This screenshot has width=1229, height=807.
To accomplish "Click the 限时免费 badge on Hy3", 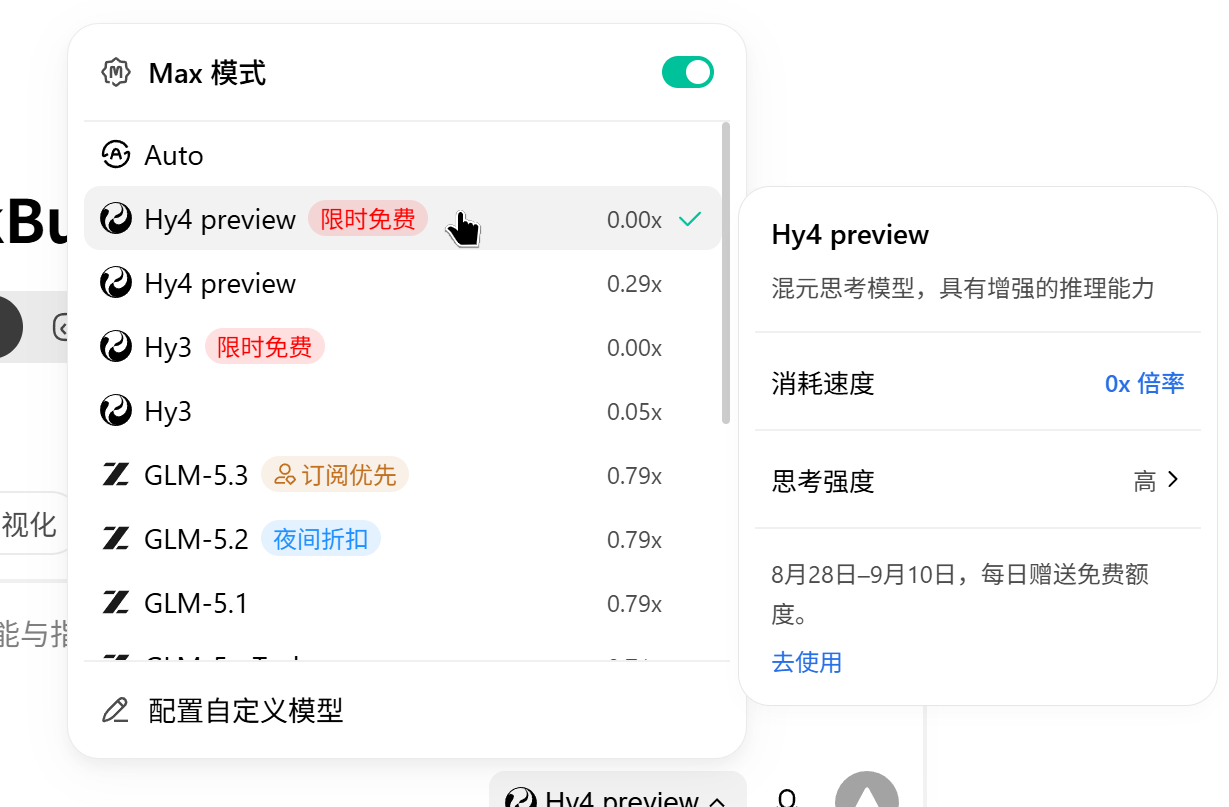I will pyautogui.click(x=265, y=347).
